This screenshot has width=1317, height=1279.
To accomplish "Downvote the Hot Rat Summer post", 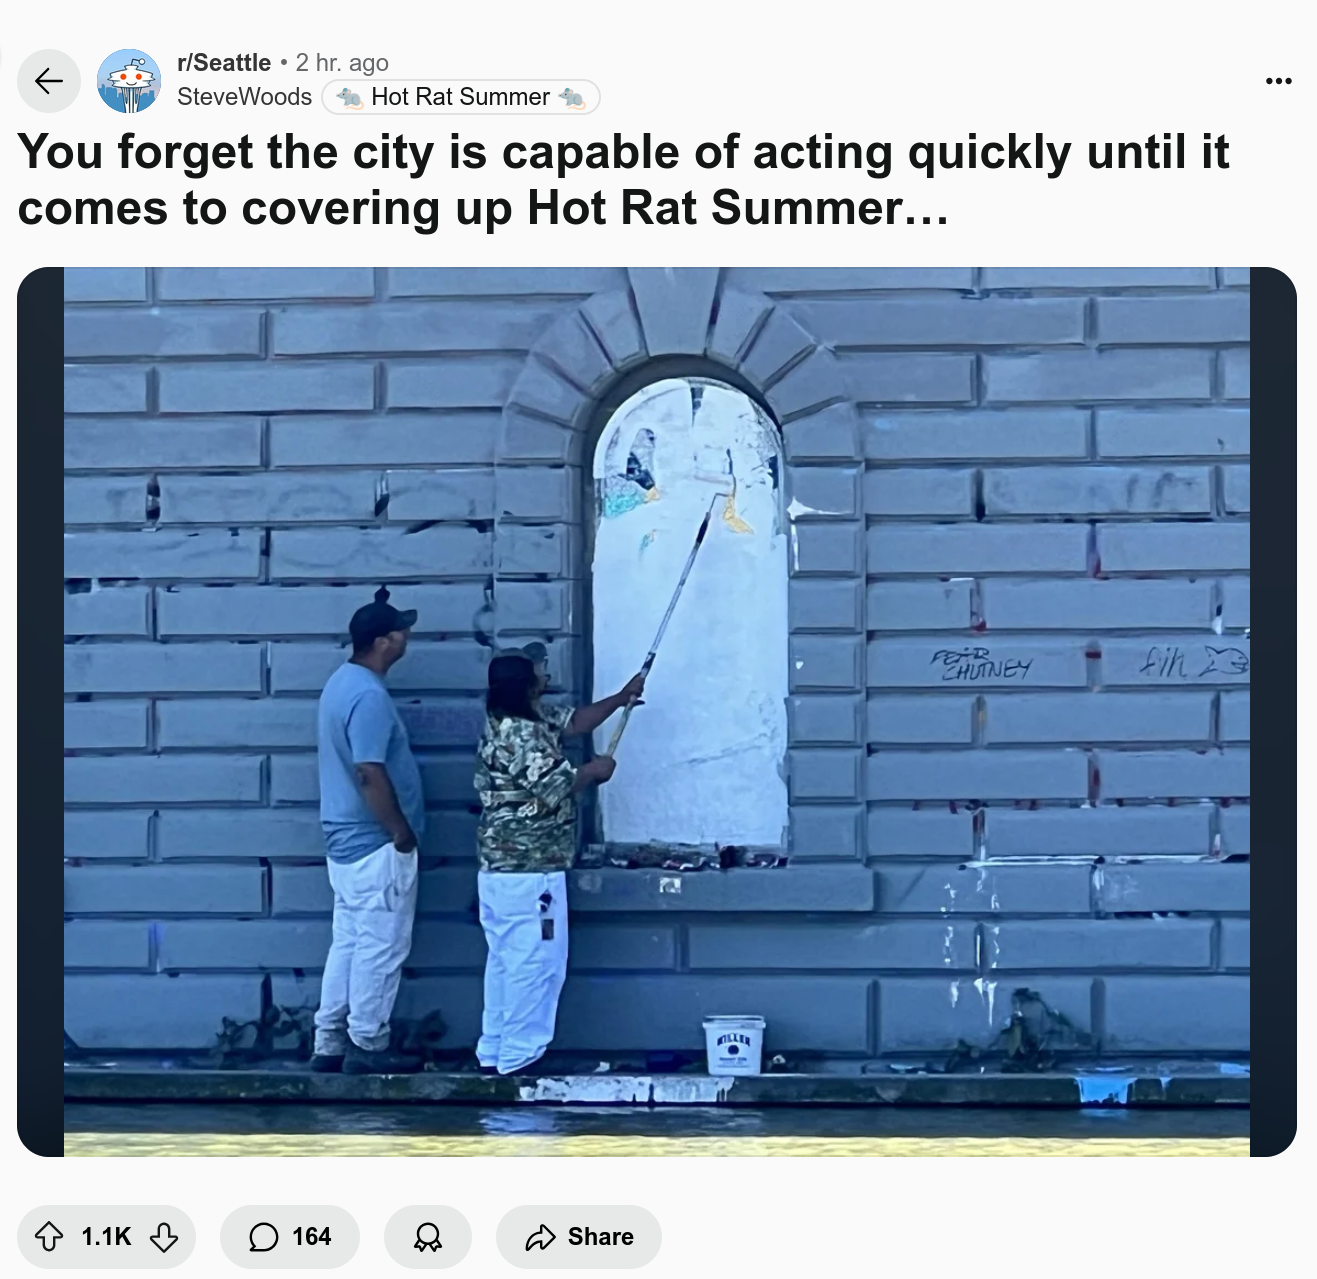I will point(164,1237).
